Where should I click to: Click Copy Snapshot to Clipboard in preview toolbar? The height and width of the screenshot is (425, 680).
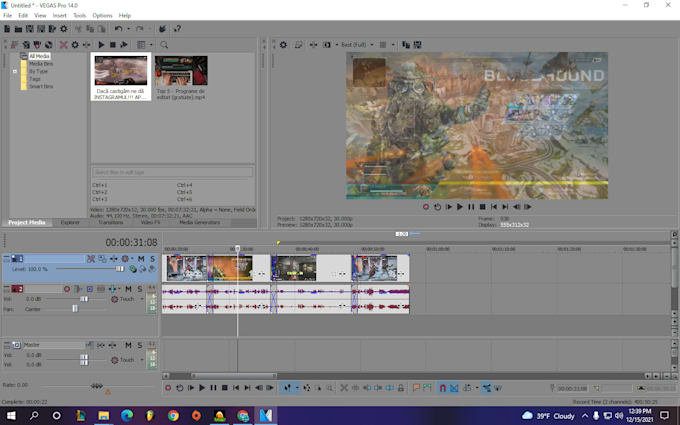[x=406, y=45]
